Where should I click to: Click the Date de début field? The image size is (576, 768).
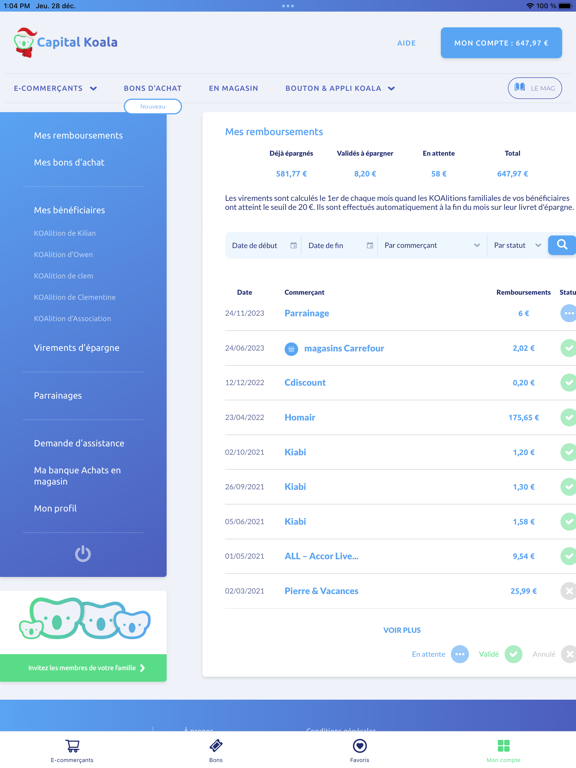point(264,245)
